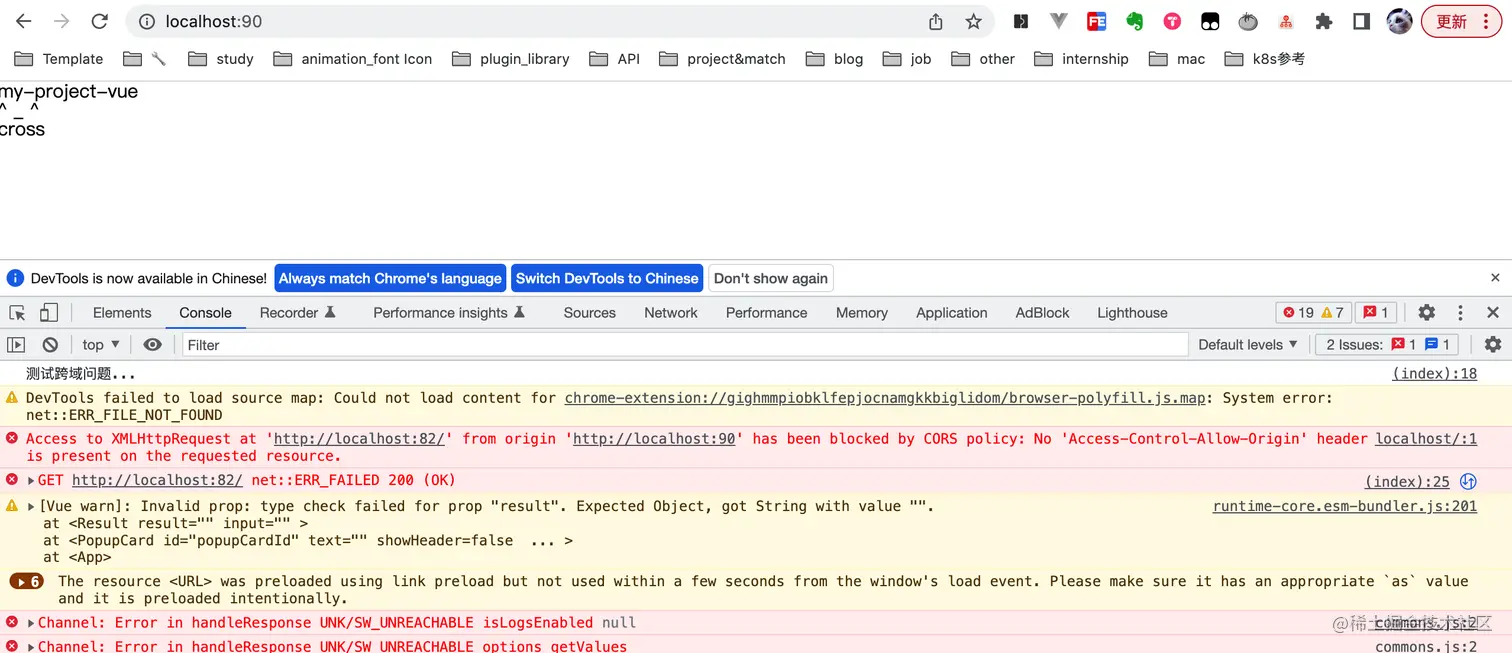The image size is (1512, 653).
Task: Open DevTools settings gear
Action: click(1427, 313)
